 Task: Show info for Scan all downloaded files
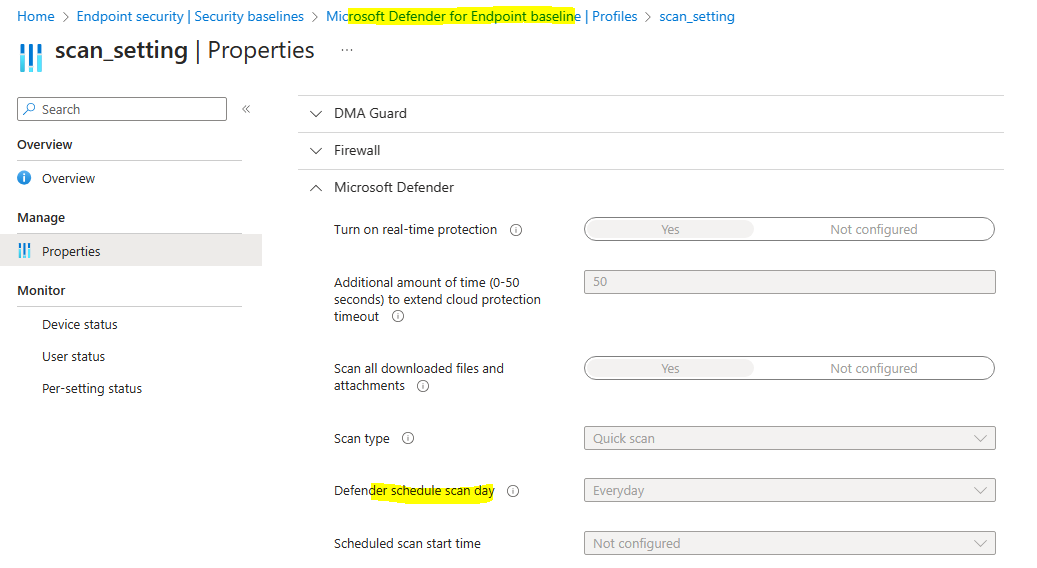423,386
